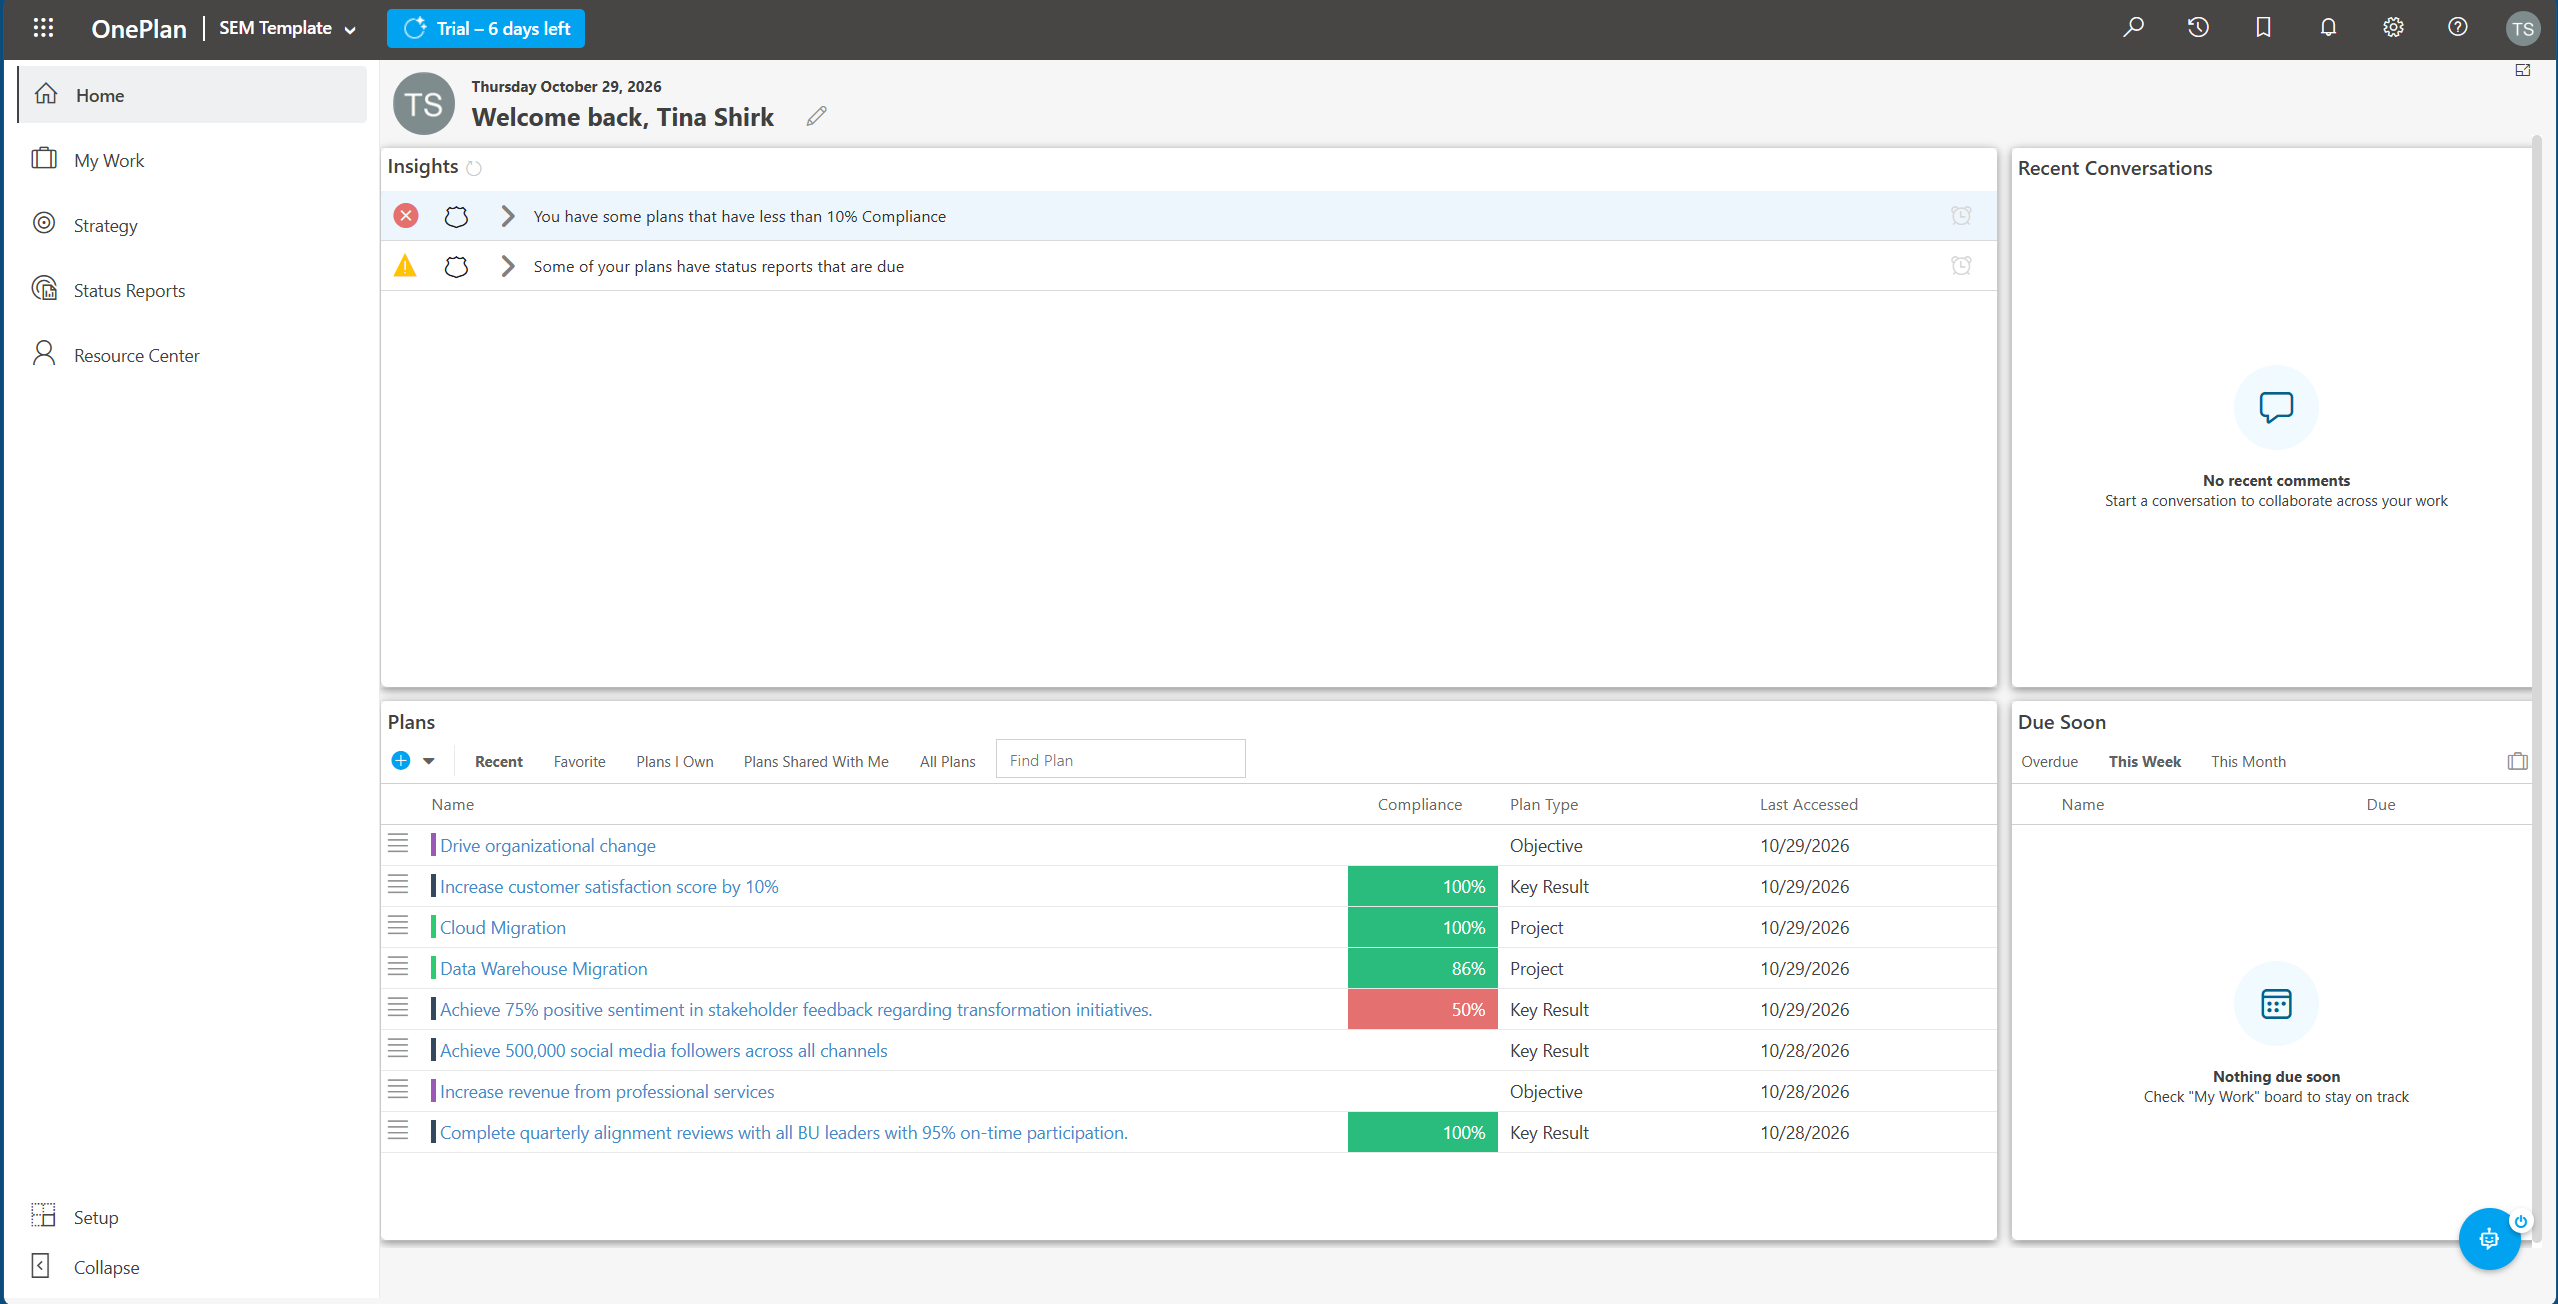This screenshot has width=2558, height=1304.
Task: Open the TS user profile avatar
Action: [2522, 29]
